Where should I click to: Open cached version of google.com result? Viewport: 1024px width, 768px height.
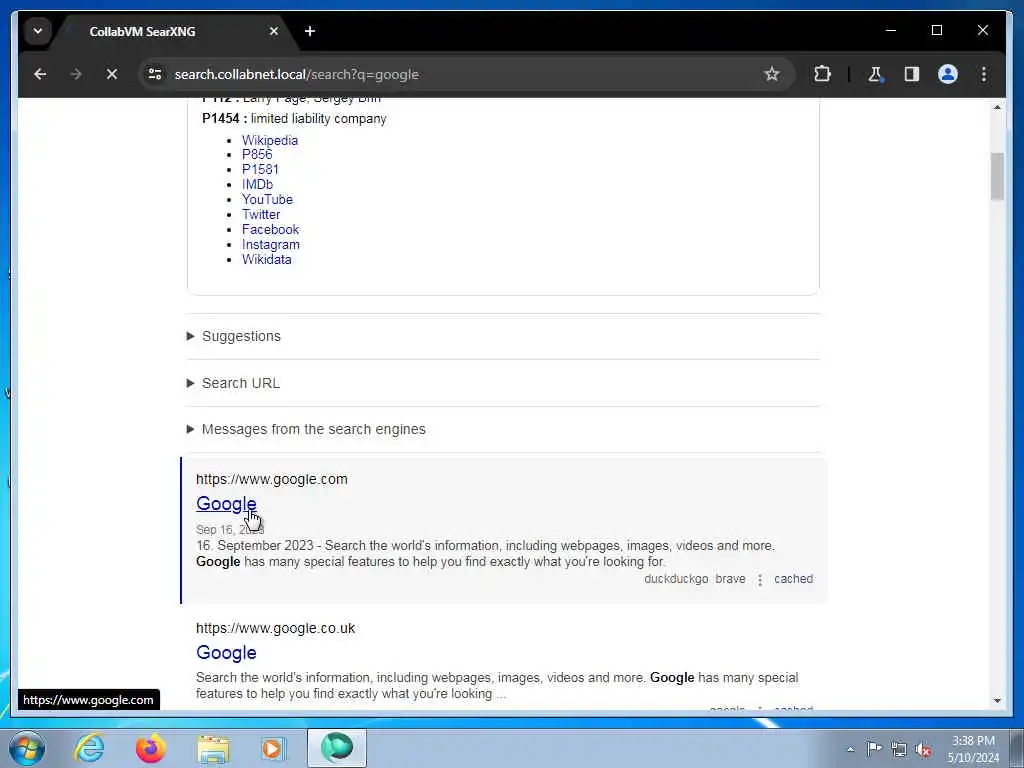(793, 579)
